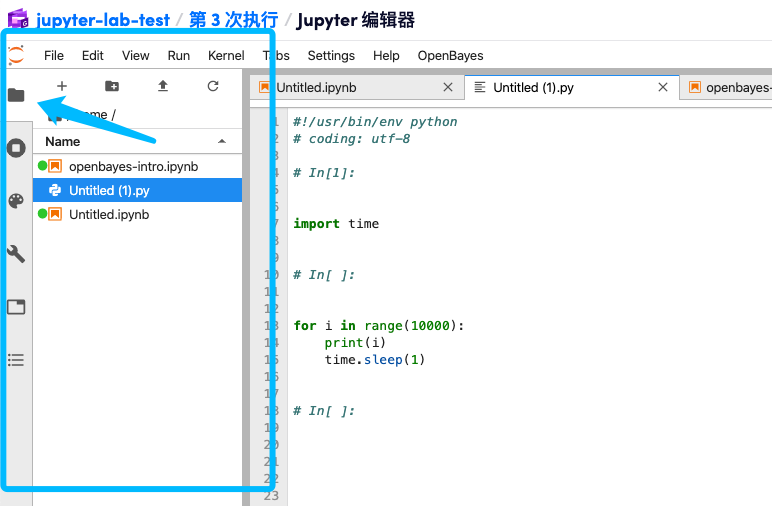Open the Settings menu
This screenshot has height=506, width=772.
coord(331,56)
